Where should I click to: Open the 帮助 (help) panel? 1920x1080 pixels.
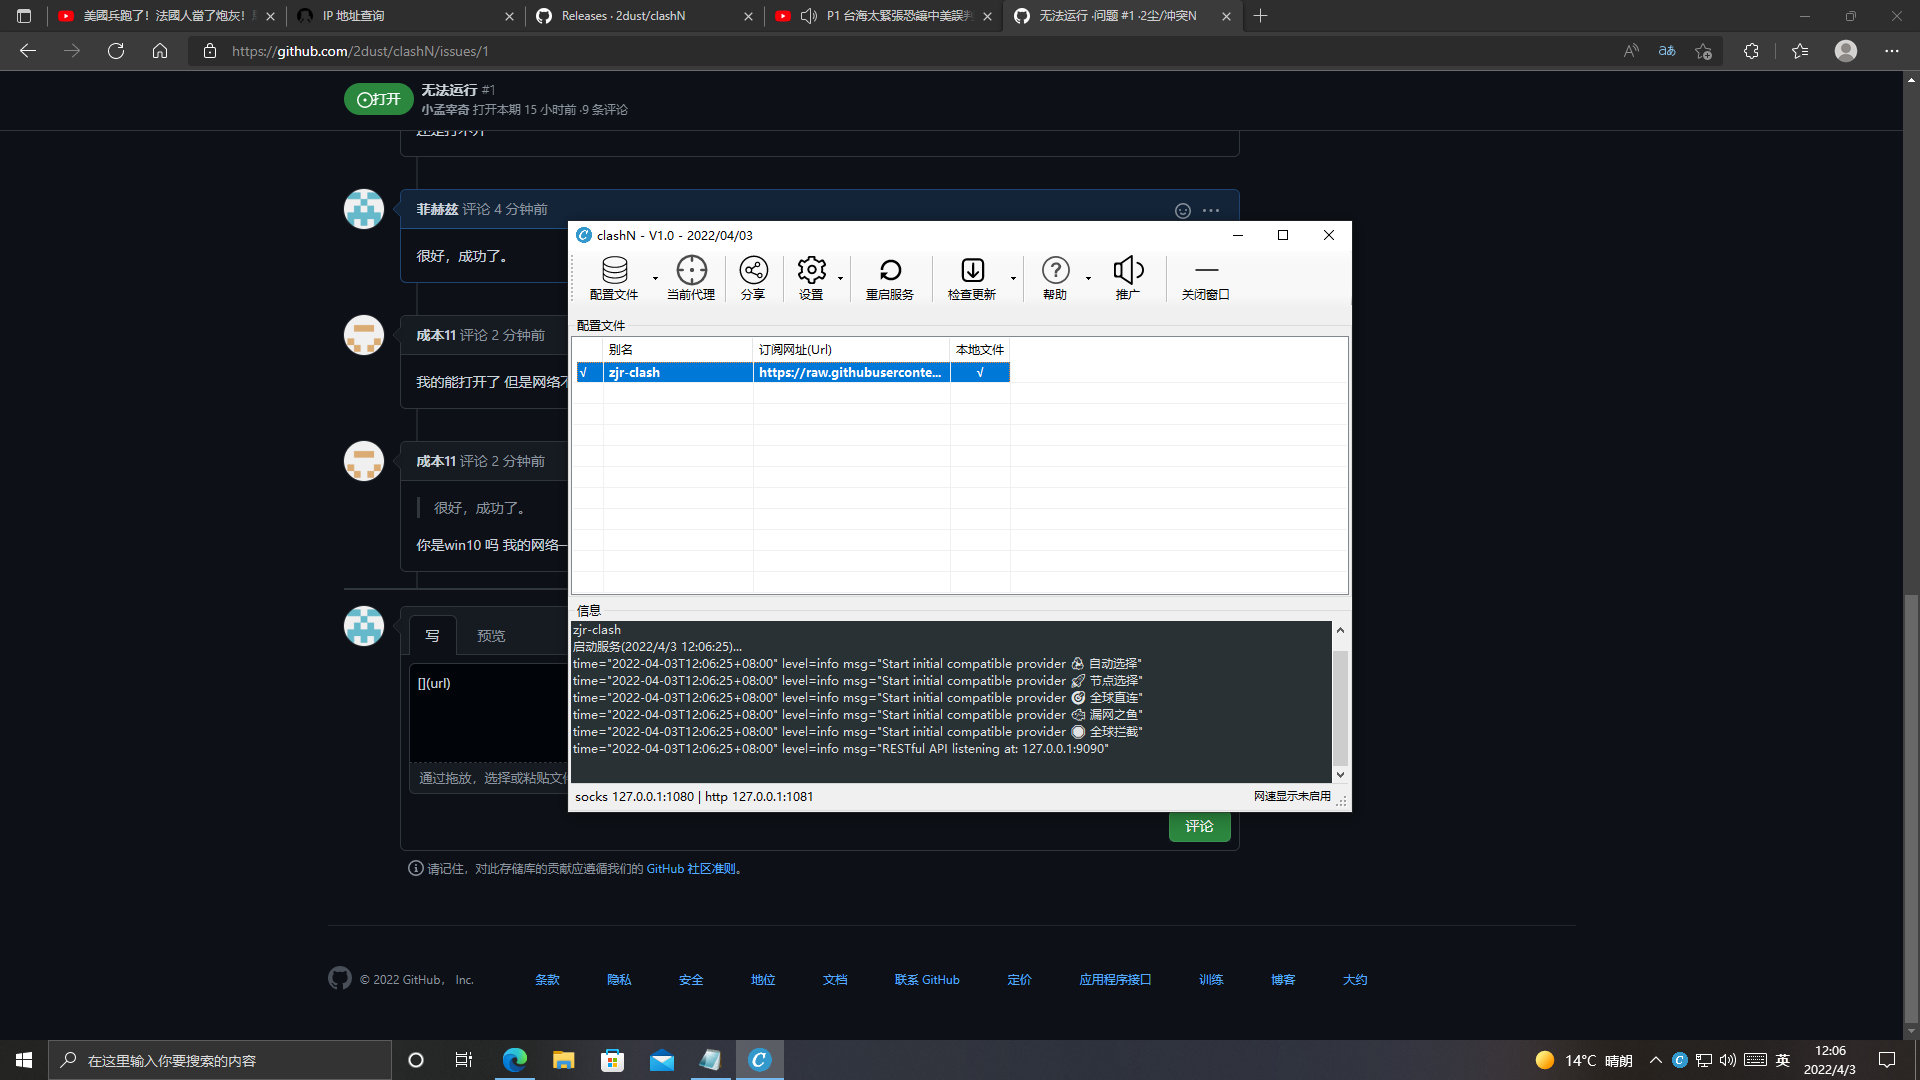click(1055, 278)
